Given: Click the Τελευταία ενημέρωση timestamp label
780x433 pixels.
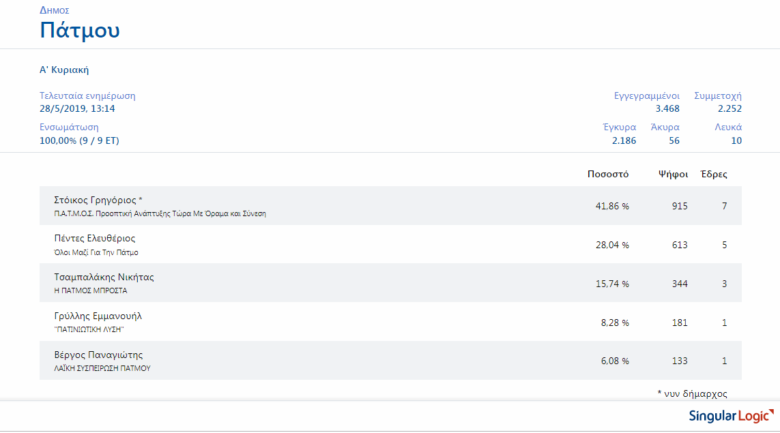Looking at the screenshot, I should pyautogui.click(x=87, y=95).
